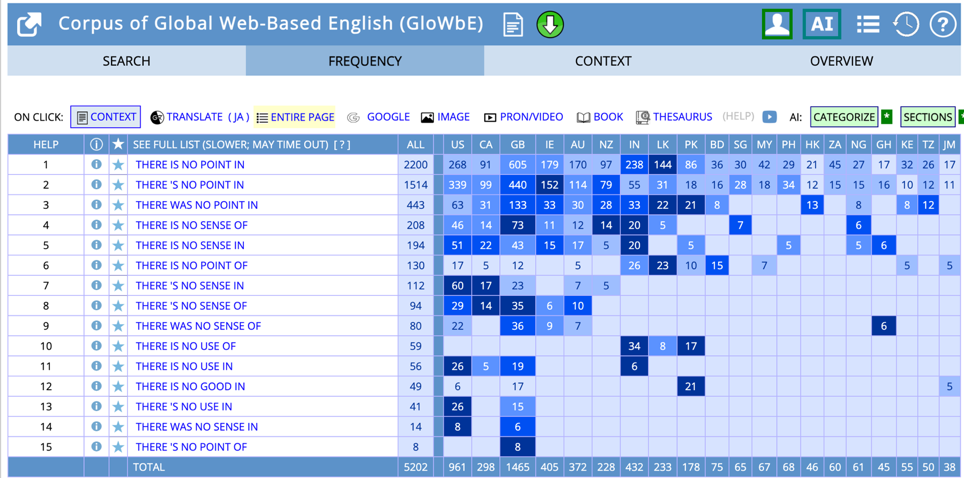964x478 pixels.
Task: Click the info icon in row 10
Action: (x=97, y=346)
